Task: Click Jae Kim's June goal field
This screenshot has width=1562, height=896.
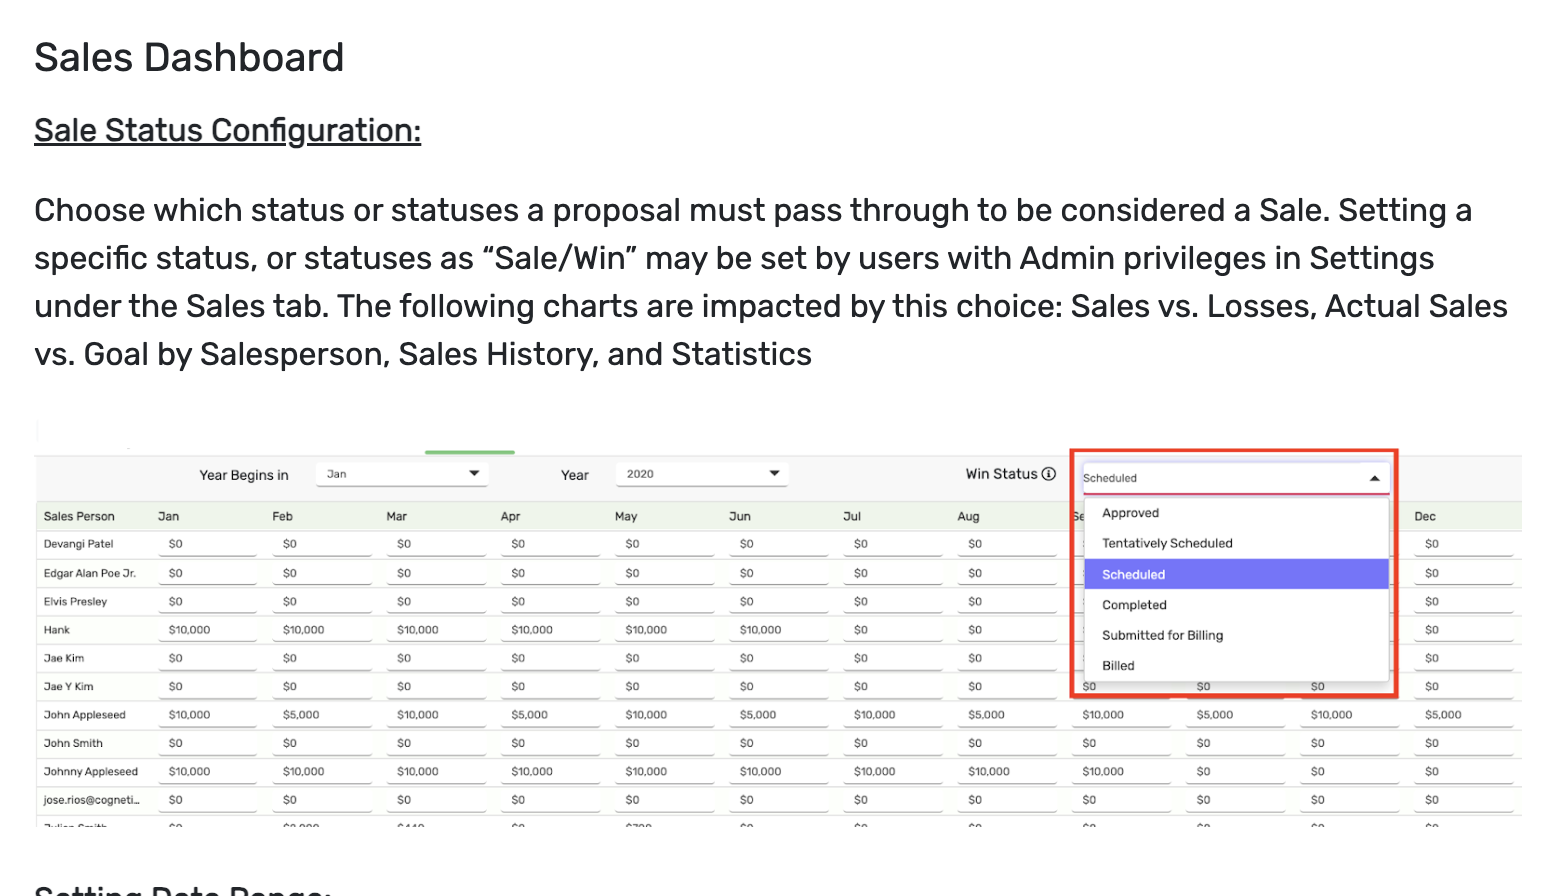Action: pyautogui.click(x=777, y=658)
